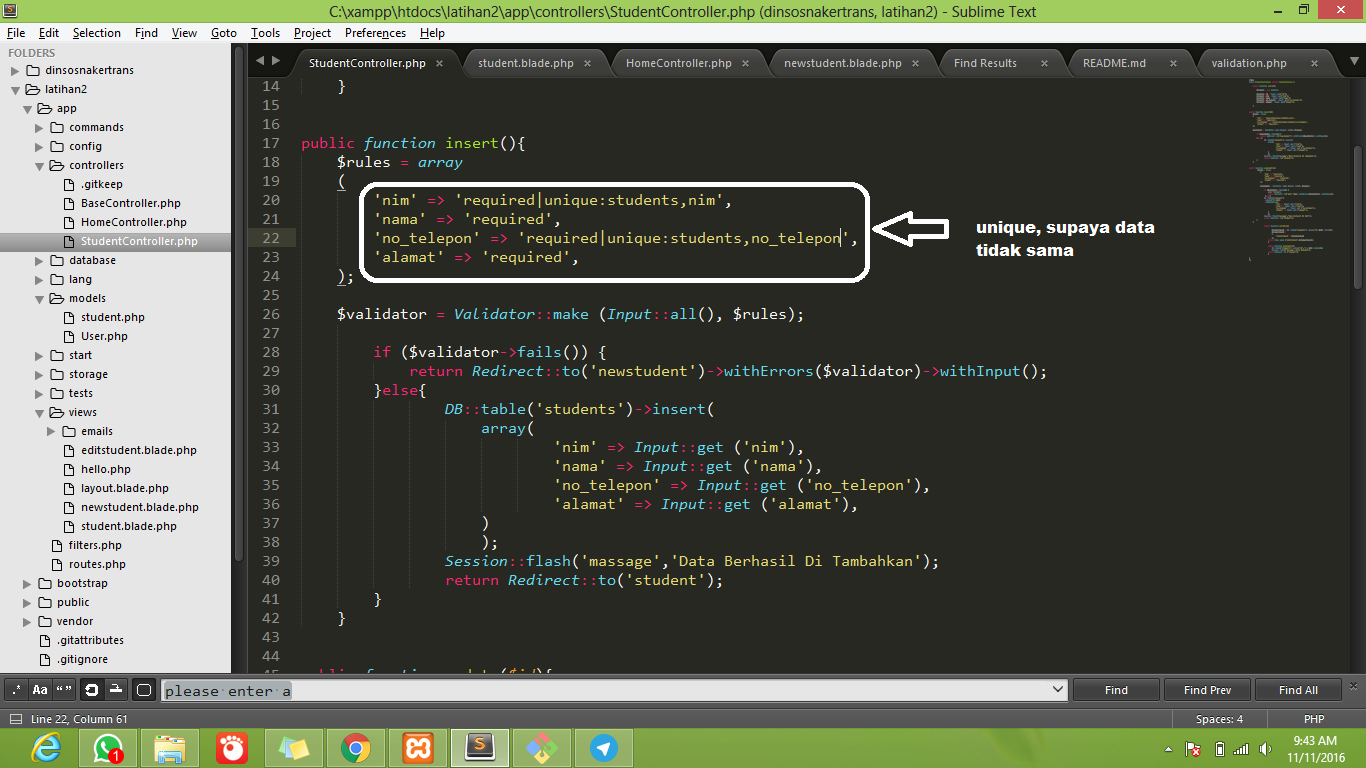The height and width of the screenshot is (768, 1366).
Task: Click the Find Prev button
Action: click(1207, 689)
